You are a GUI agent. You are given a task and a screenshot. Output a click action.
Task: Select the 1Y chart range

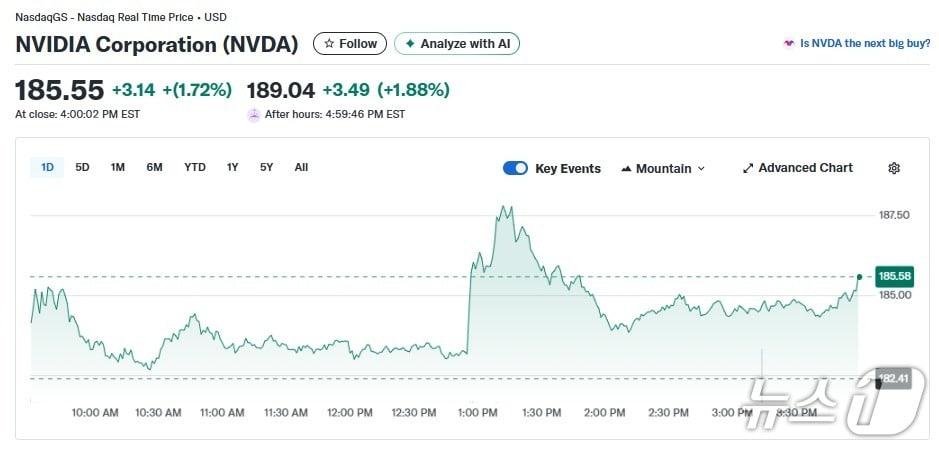click(232, 167)
